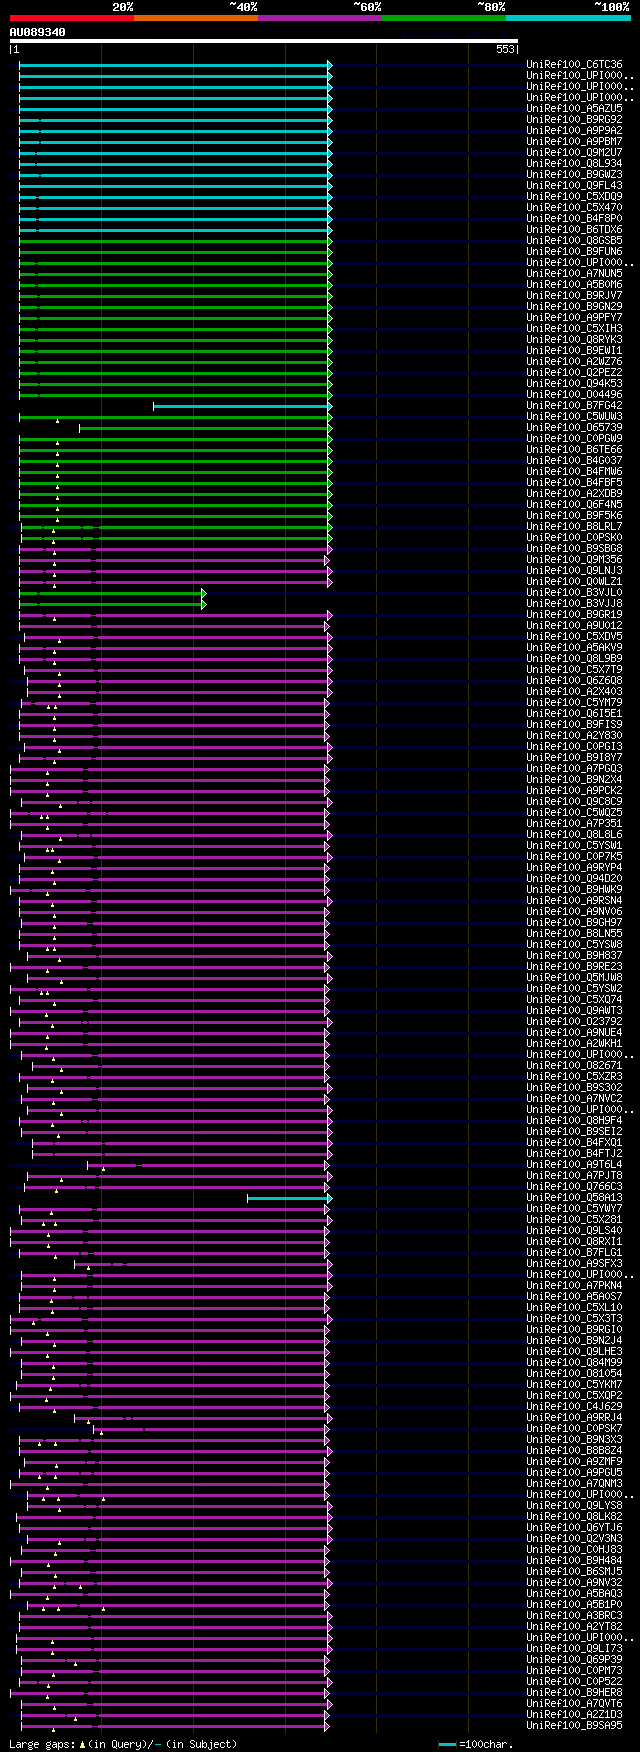Screen dimensions: 640x1752
Task: Select the UniRef100_B9GR19 entry
Action: 574,615
